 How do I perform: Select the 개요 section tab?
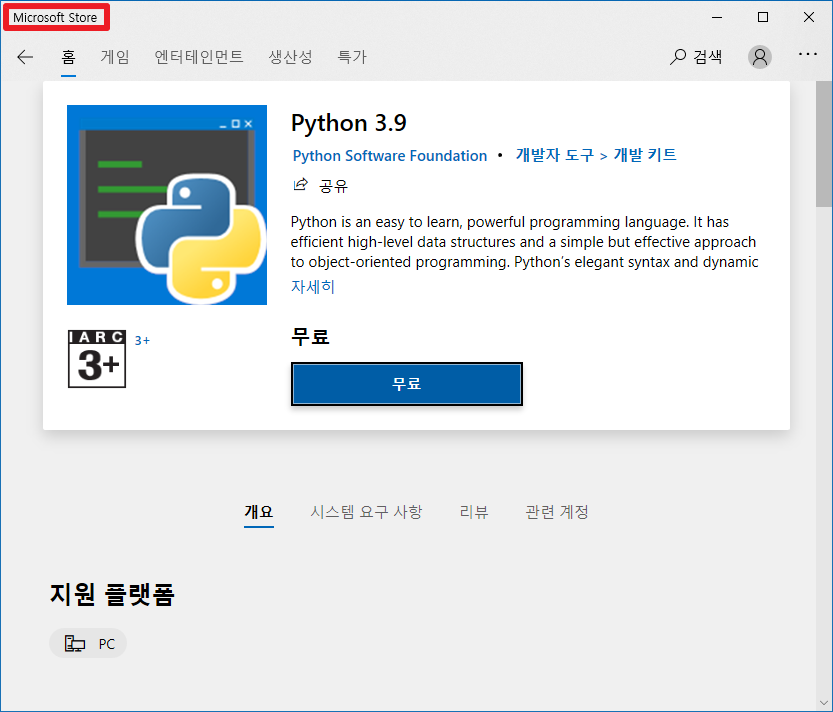coord(259,512)
